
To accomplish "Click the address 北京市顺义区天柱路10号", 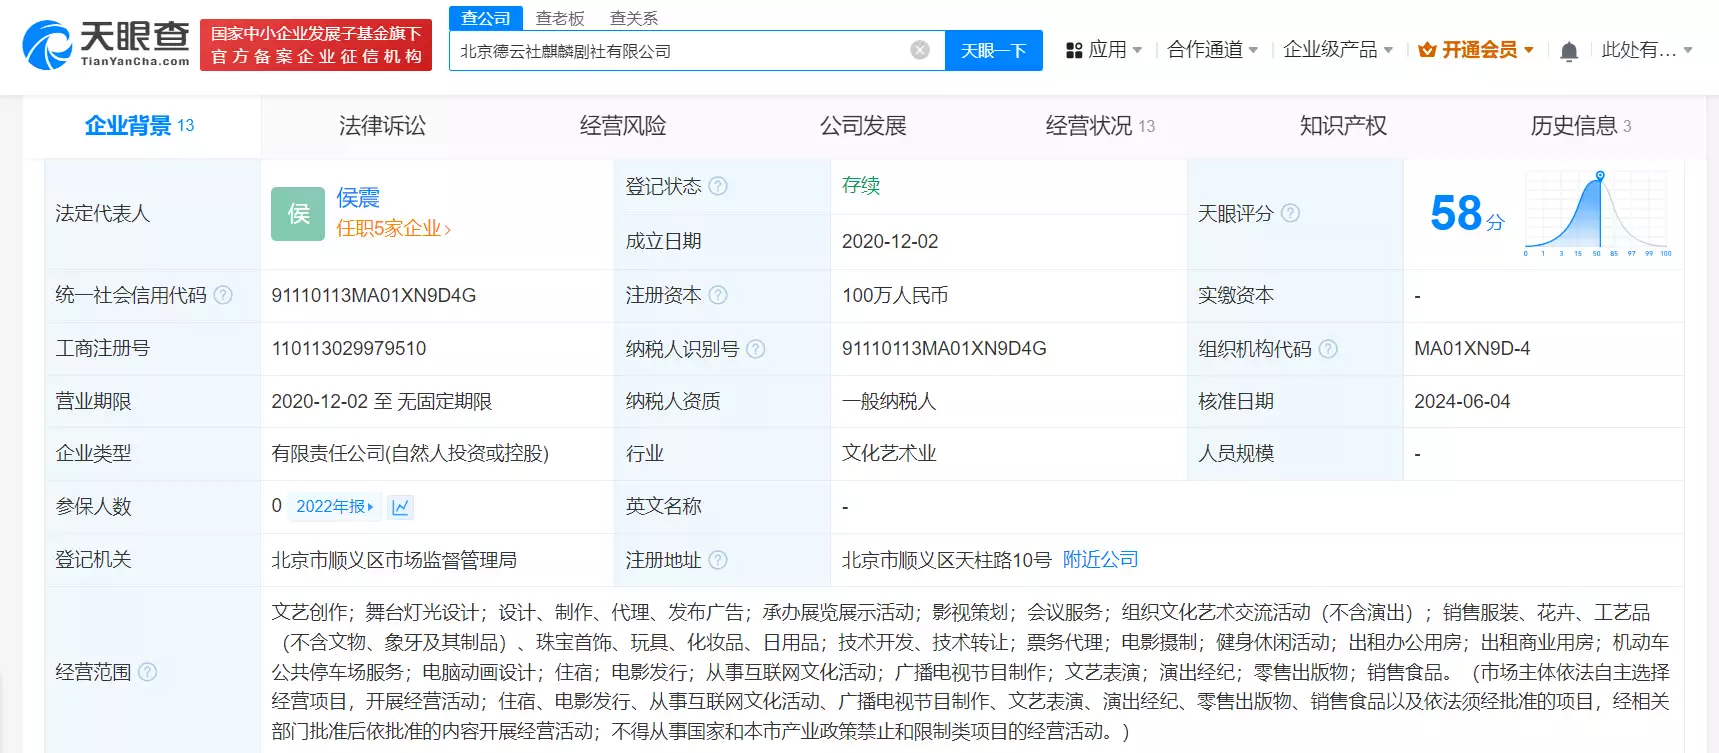I will [946, 560].
